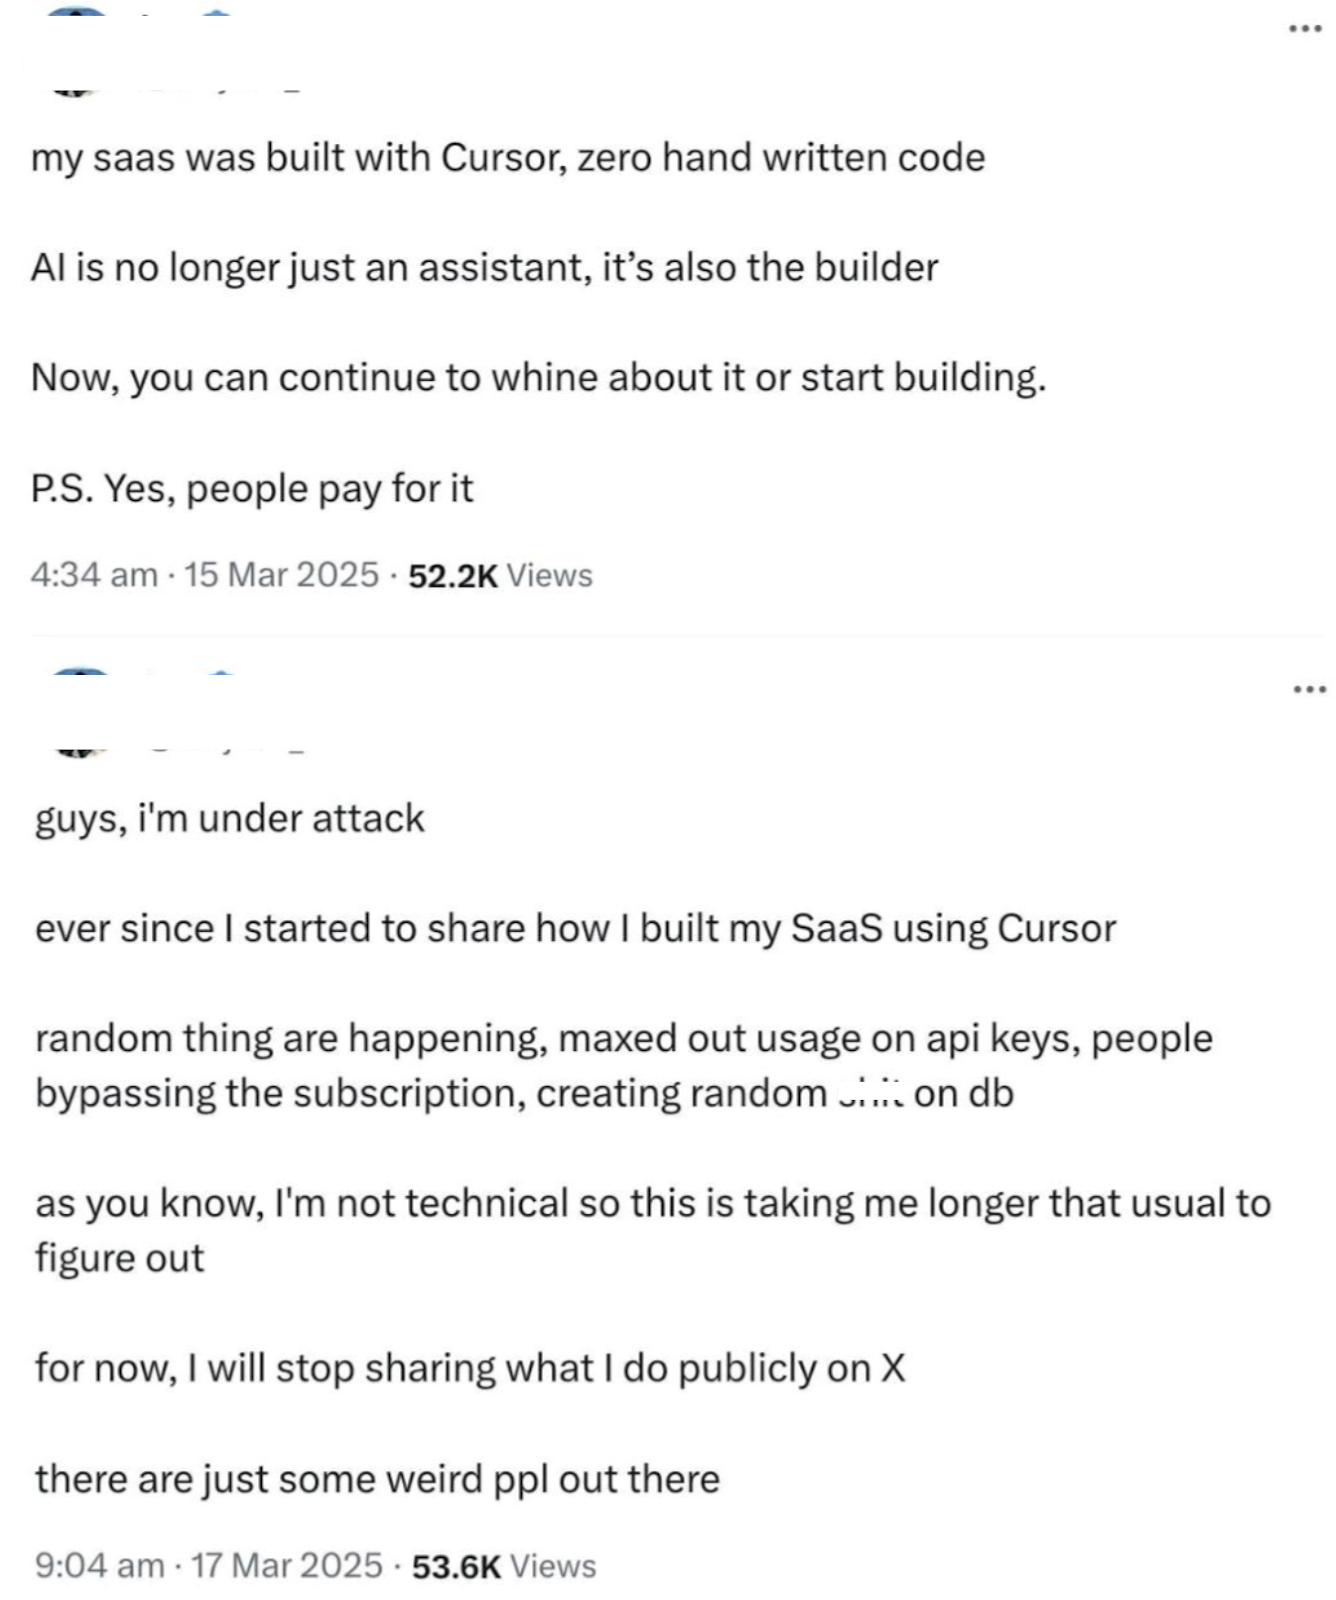This screenshot has width=1336, height=1600.
Task: Open more options on the Cursor saas tweet
Action: pos(1305,29)
